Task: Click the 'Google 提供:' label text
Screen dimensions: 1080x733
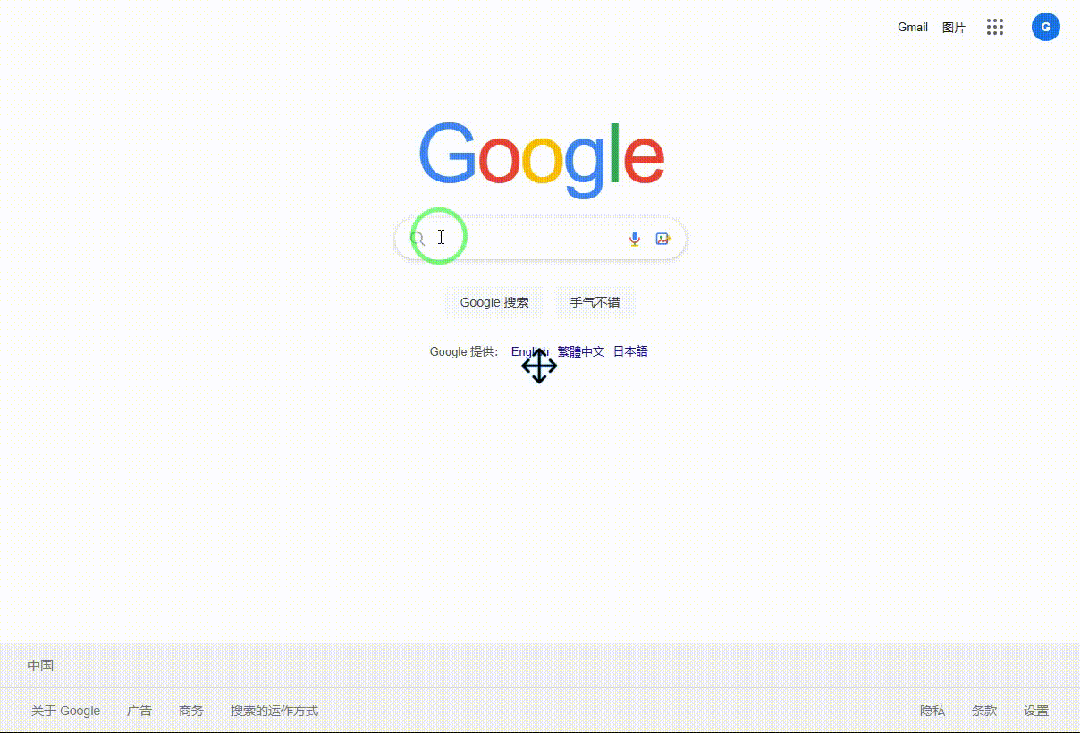Action: click(x=464, y=352)
